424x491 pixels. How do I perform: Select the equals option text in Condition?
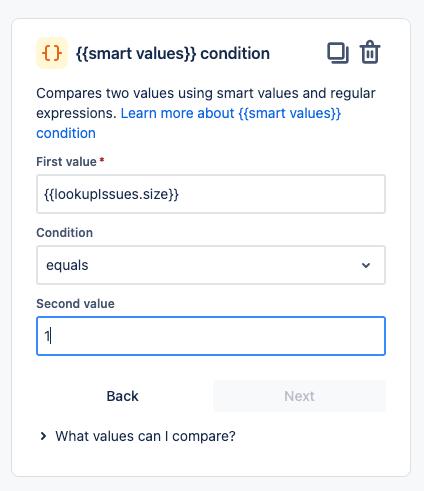(x=67, y=265)
